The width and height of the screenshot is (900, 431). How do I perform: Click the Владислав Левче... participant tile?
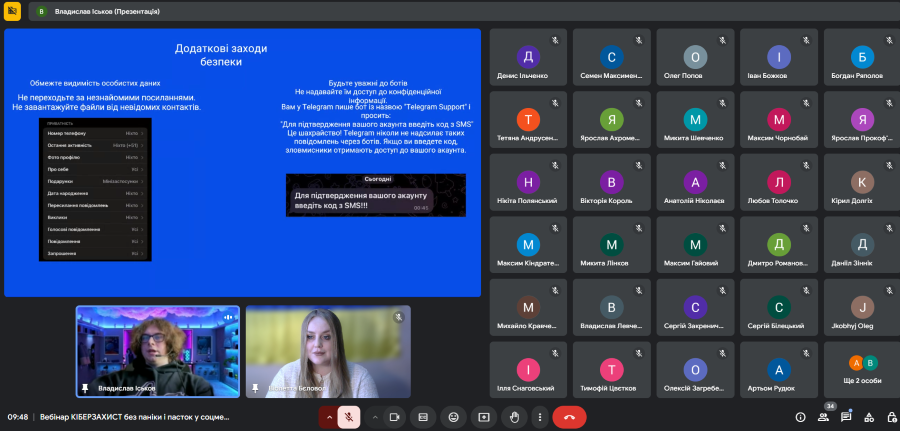click(612, 307)
